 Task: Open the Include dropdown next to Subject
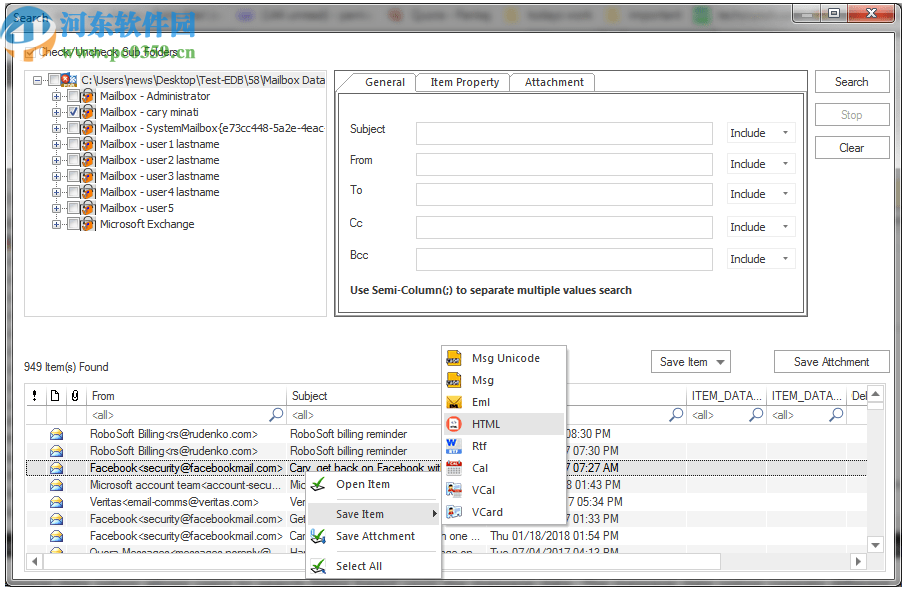pos(761,132)
